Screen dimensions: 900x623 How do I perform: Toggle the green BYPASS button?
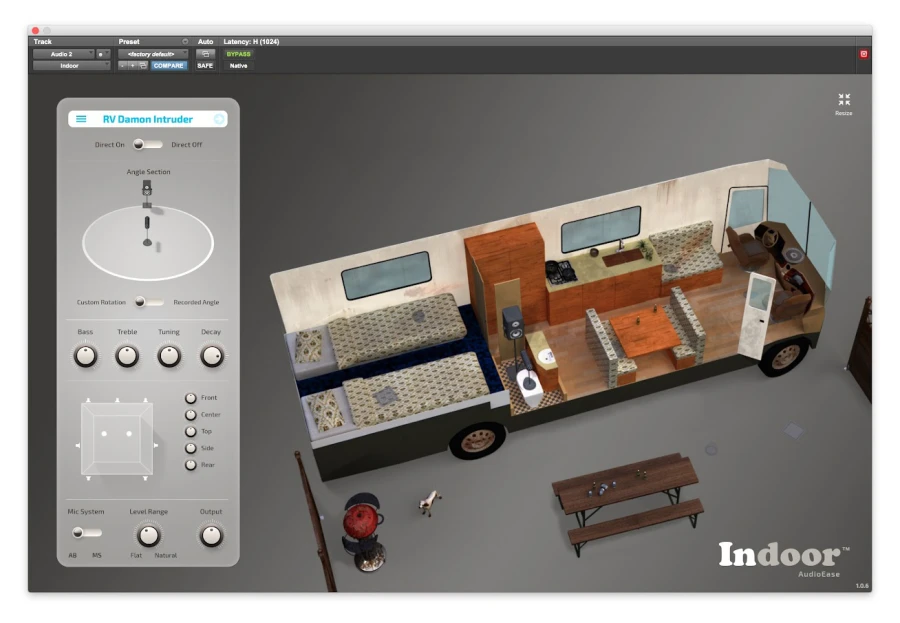pyautogui.click(x=238, y=54)
